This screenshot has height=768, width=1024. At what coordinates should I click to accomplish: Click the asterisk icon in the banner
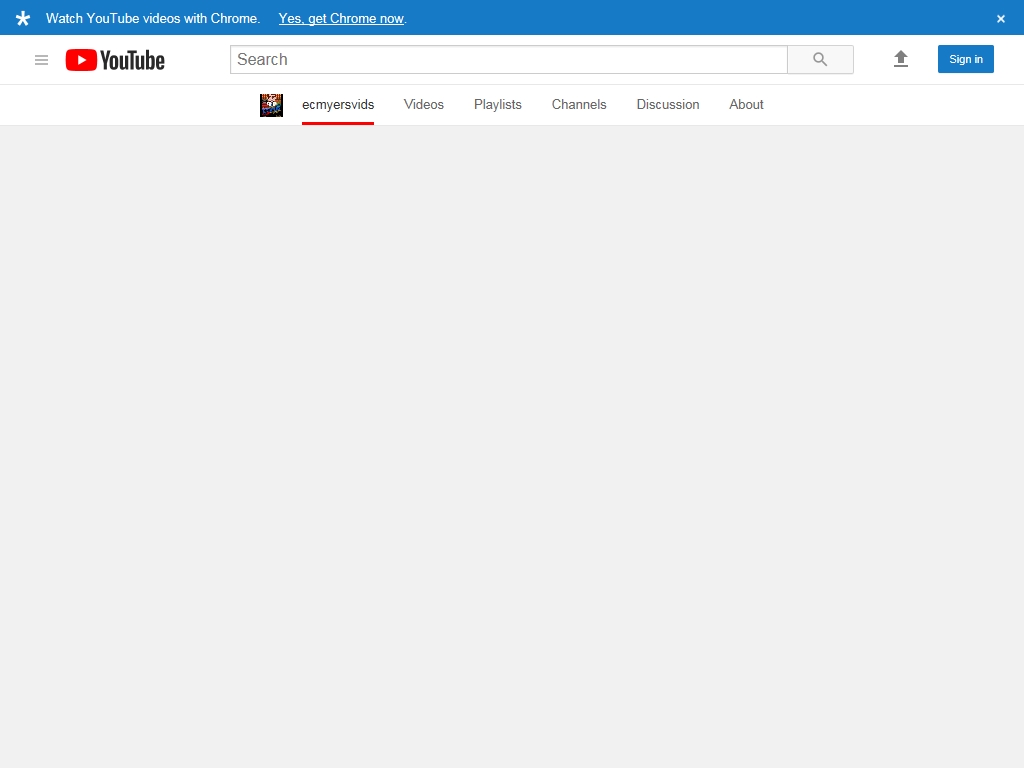pyautogui.click(x=23, y=18)
